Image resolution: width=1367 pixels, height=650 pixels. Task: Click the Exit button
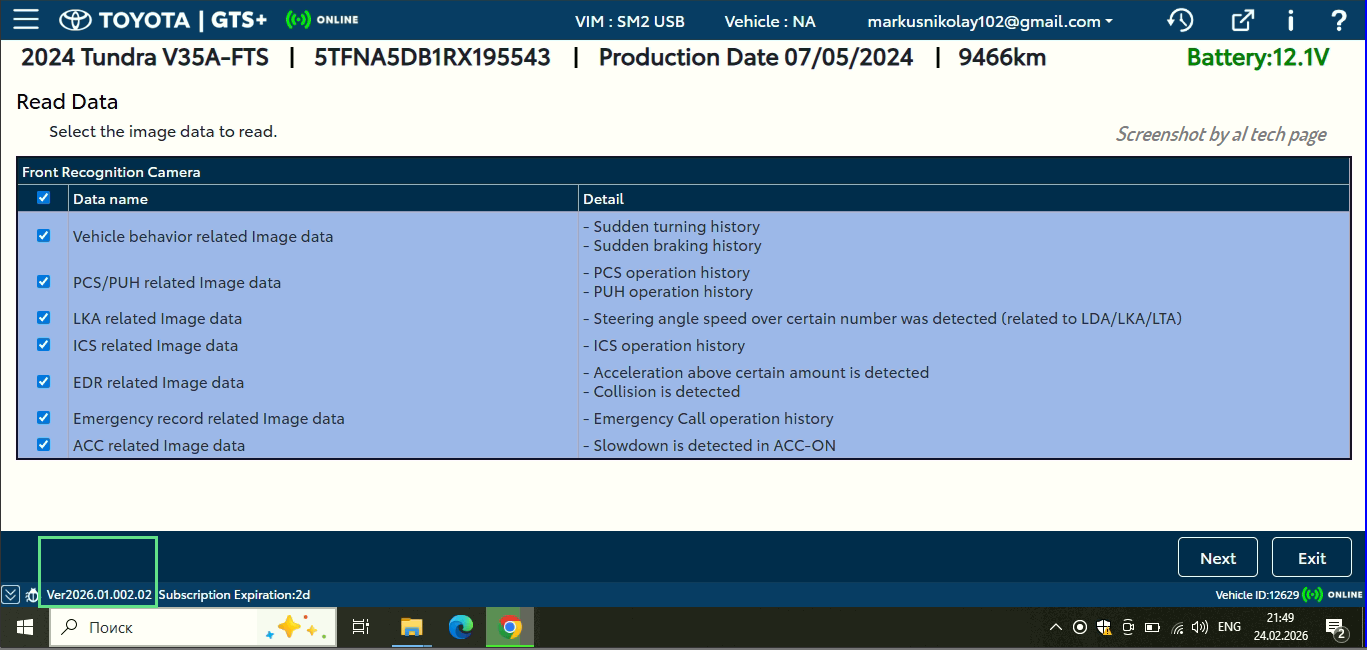[1311, 558]
